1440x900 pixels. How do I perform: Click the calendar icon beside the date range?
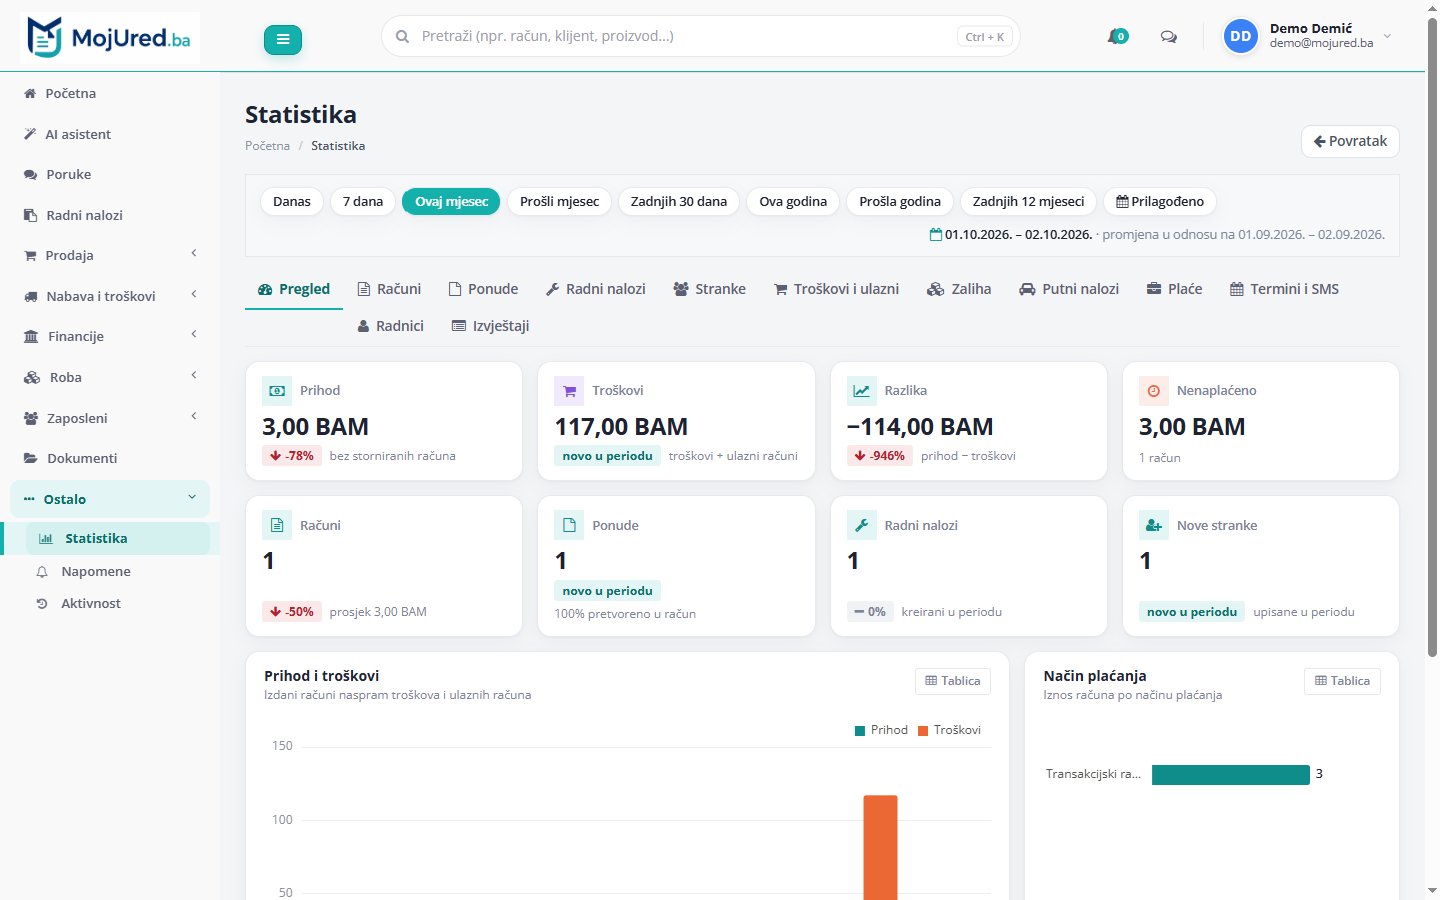936,235
